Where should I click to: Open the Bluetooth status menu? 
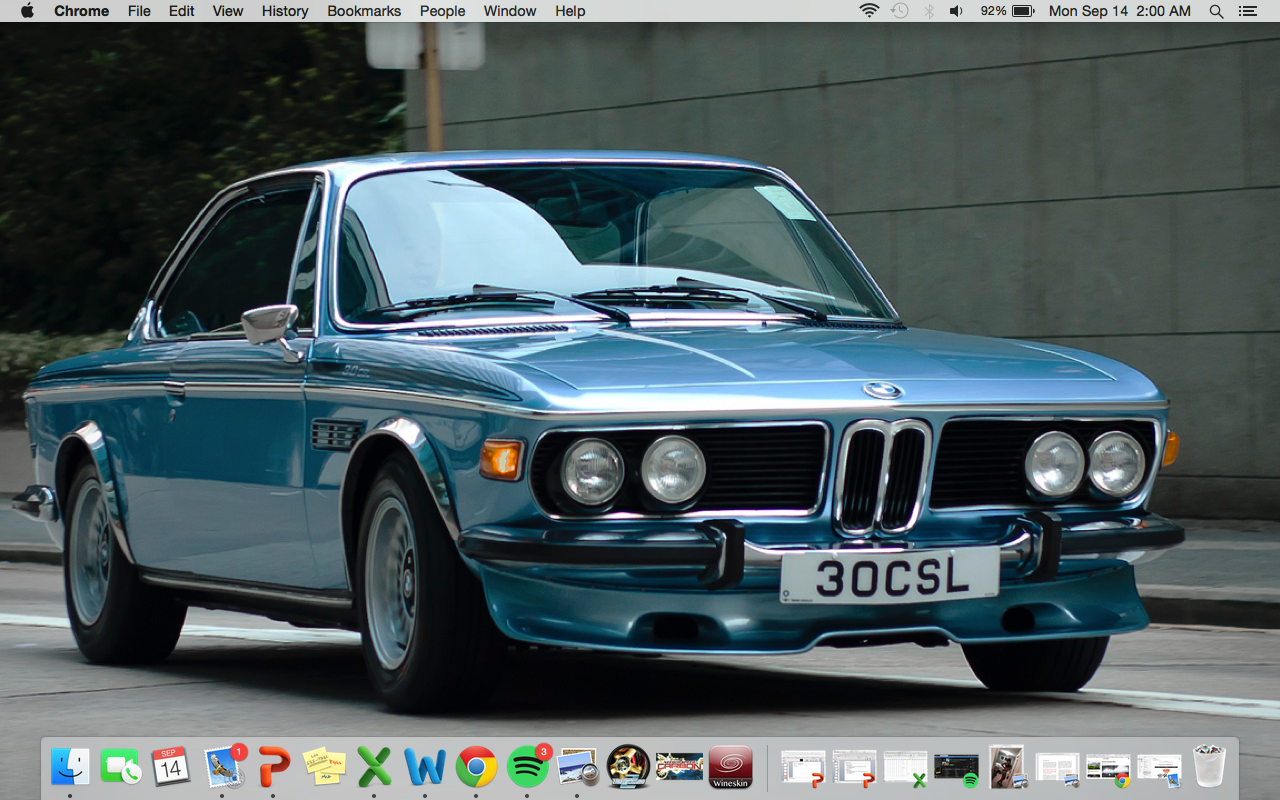(x=929, y=11)
